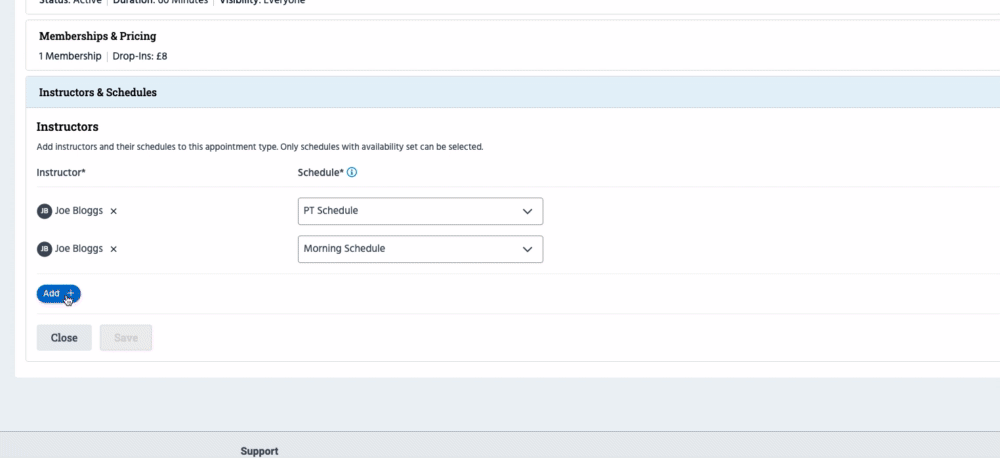1000x458 pixels.
Task: Remove Joe Bloggs from the PT Schedule row
Action: click(x=113, y=211)
